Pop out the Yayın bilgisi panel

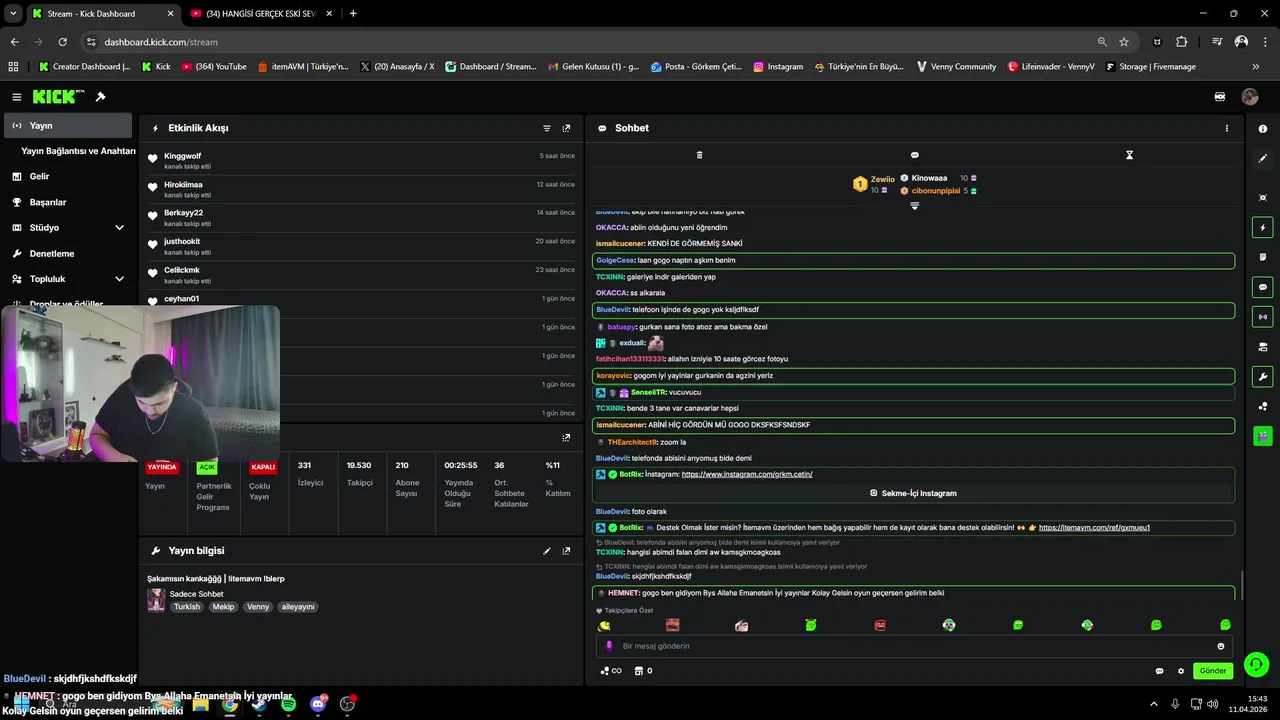pyautogui.click(x=566, y=551)
